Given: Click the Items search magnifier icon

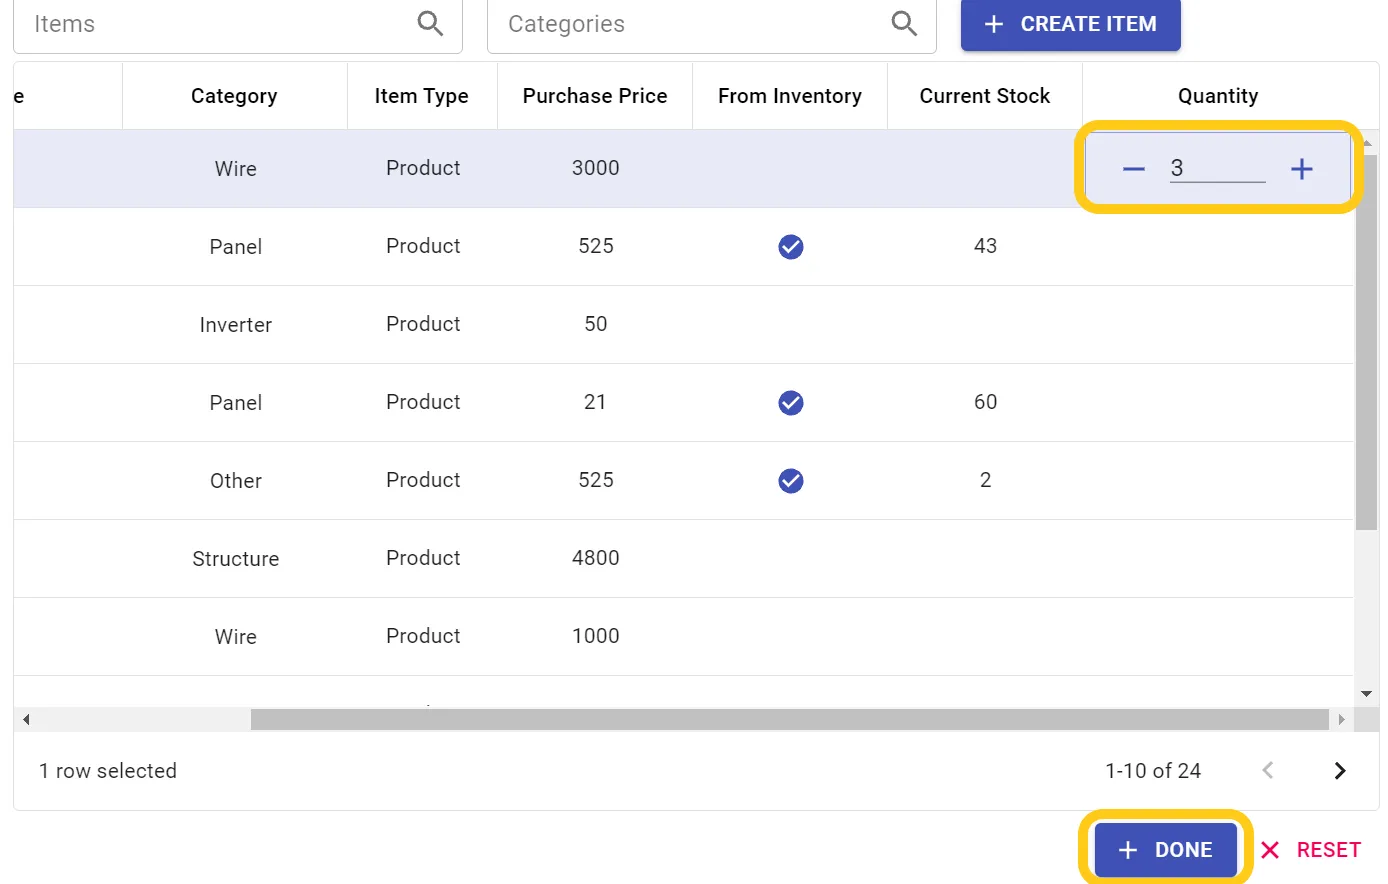Looking at the screenshot, I should point(430,23).
